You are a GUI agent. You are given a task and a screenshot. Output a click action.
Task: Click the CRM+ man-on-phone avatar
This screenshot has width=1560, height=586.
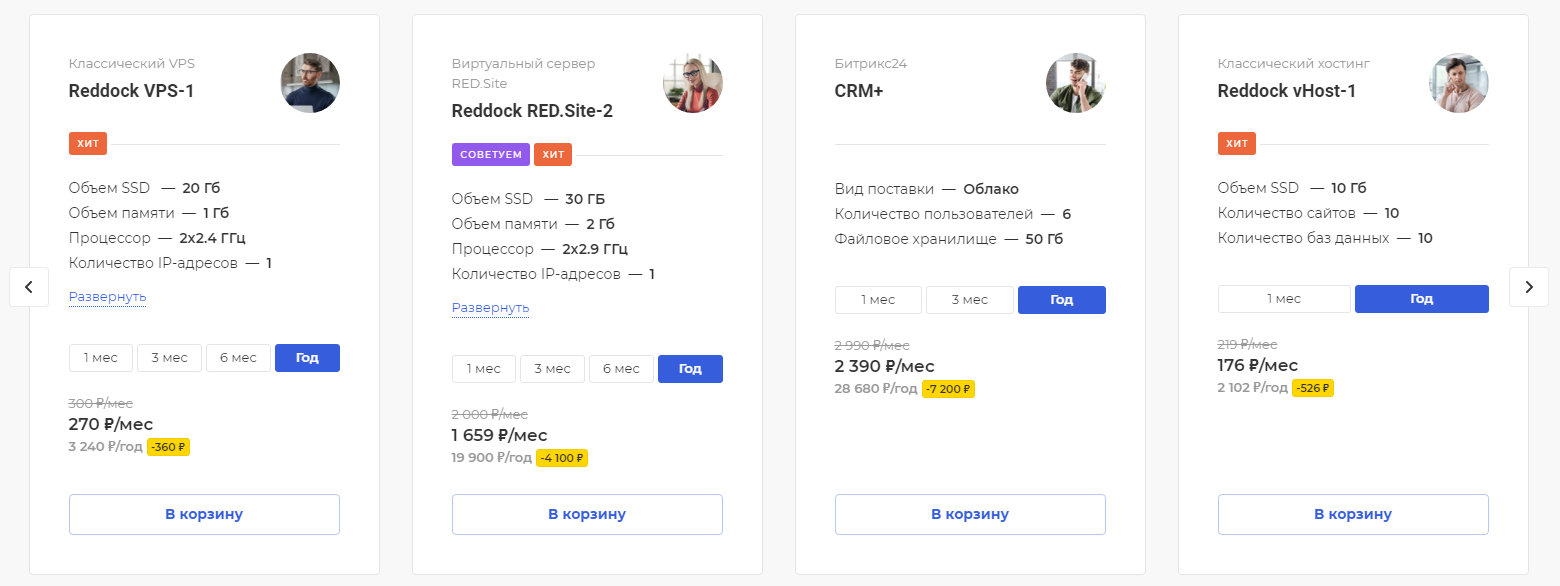click(1076, 83)
